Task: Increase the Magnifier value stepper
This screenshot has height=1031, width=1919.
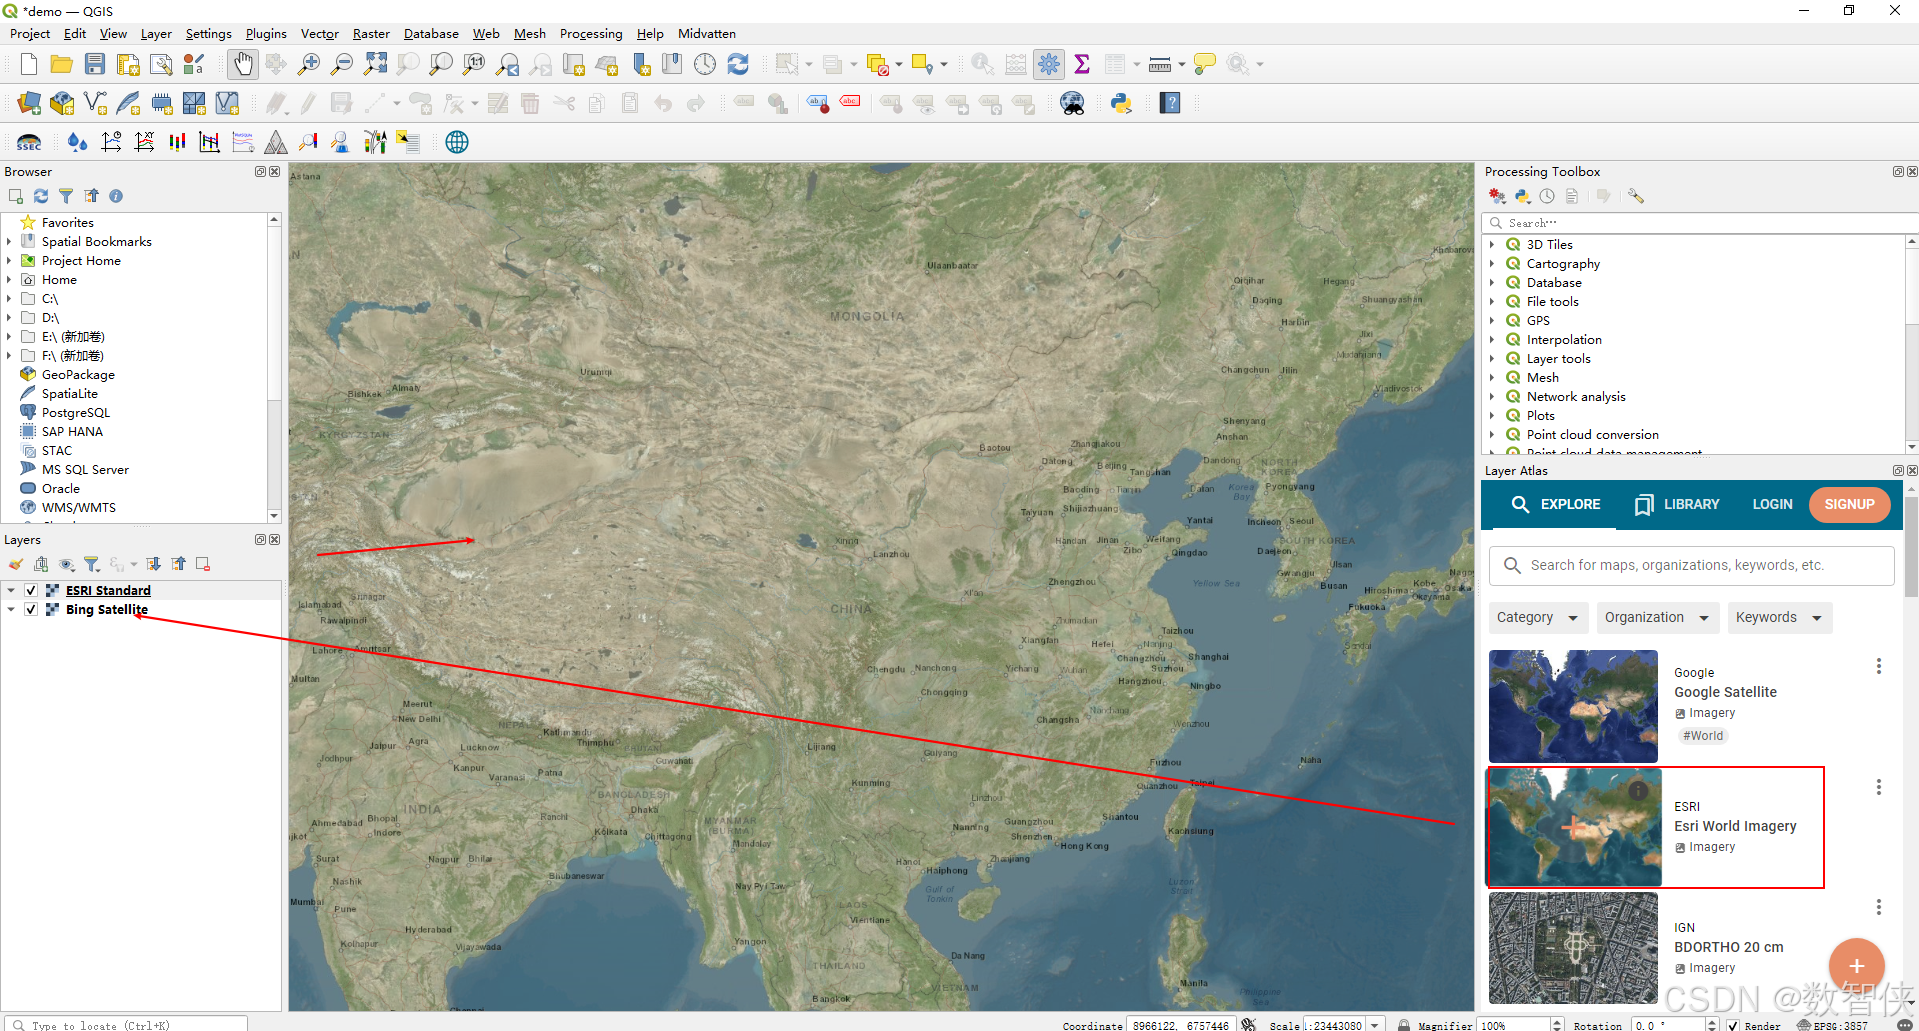Action: (x=1556, y=1021)
